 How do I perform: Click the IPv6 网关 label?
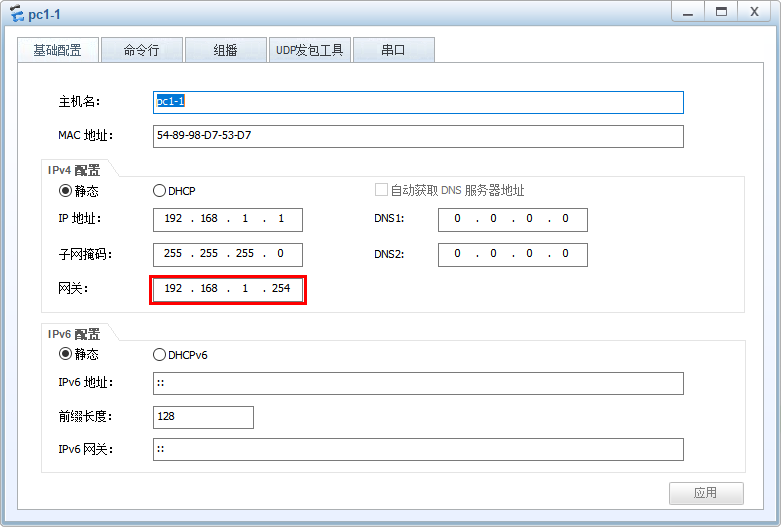click(85, 449)
